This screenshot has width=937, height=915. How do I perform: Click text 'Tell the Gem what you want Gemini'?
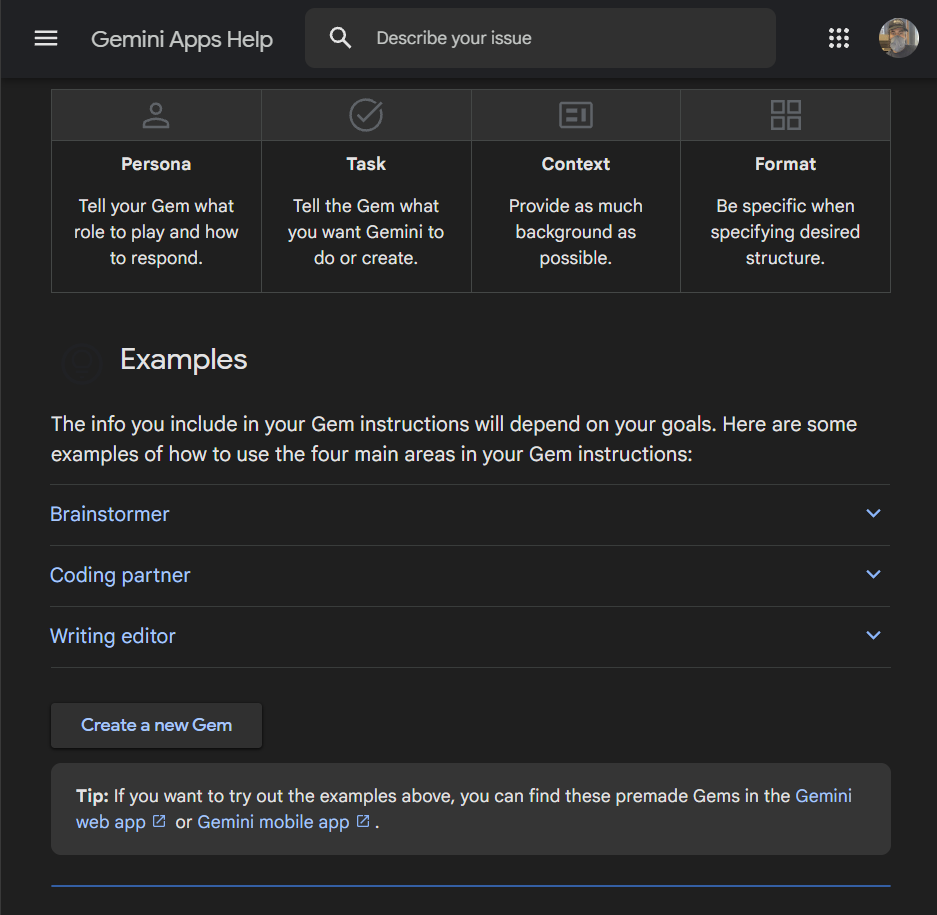click(366, 219)
